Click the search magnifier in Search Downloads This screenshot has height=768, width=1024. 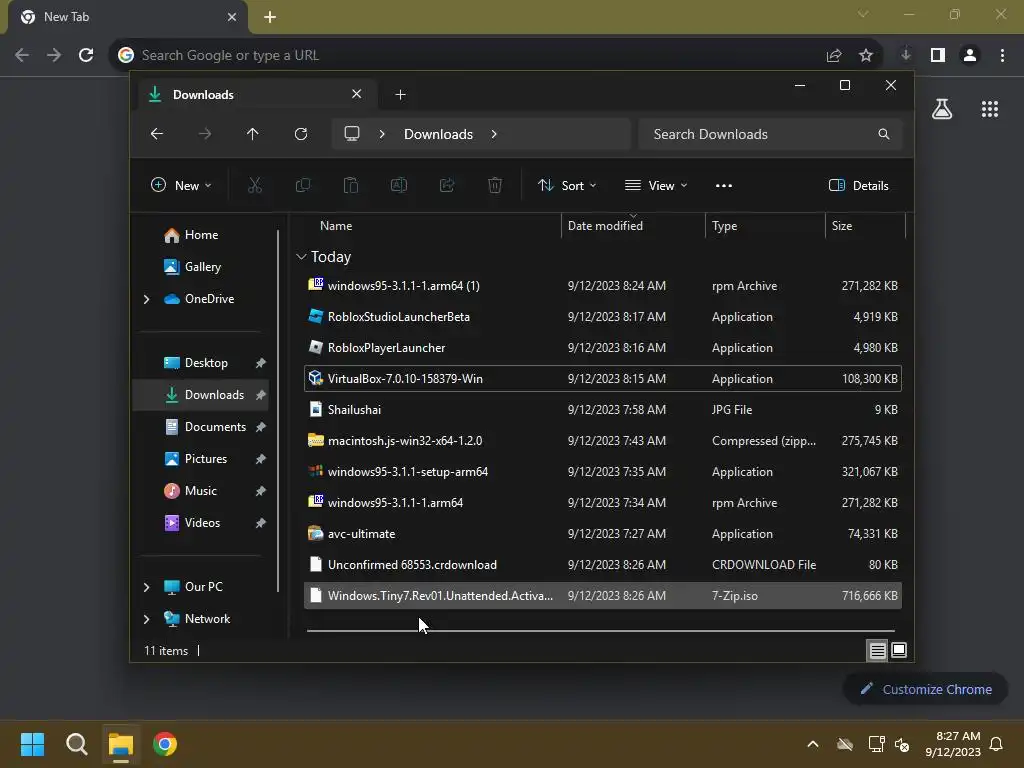click(x=884, y=134)
